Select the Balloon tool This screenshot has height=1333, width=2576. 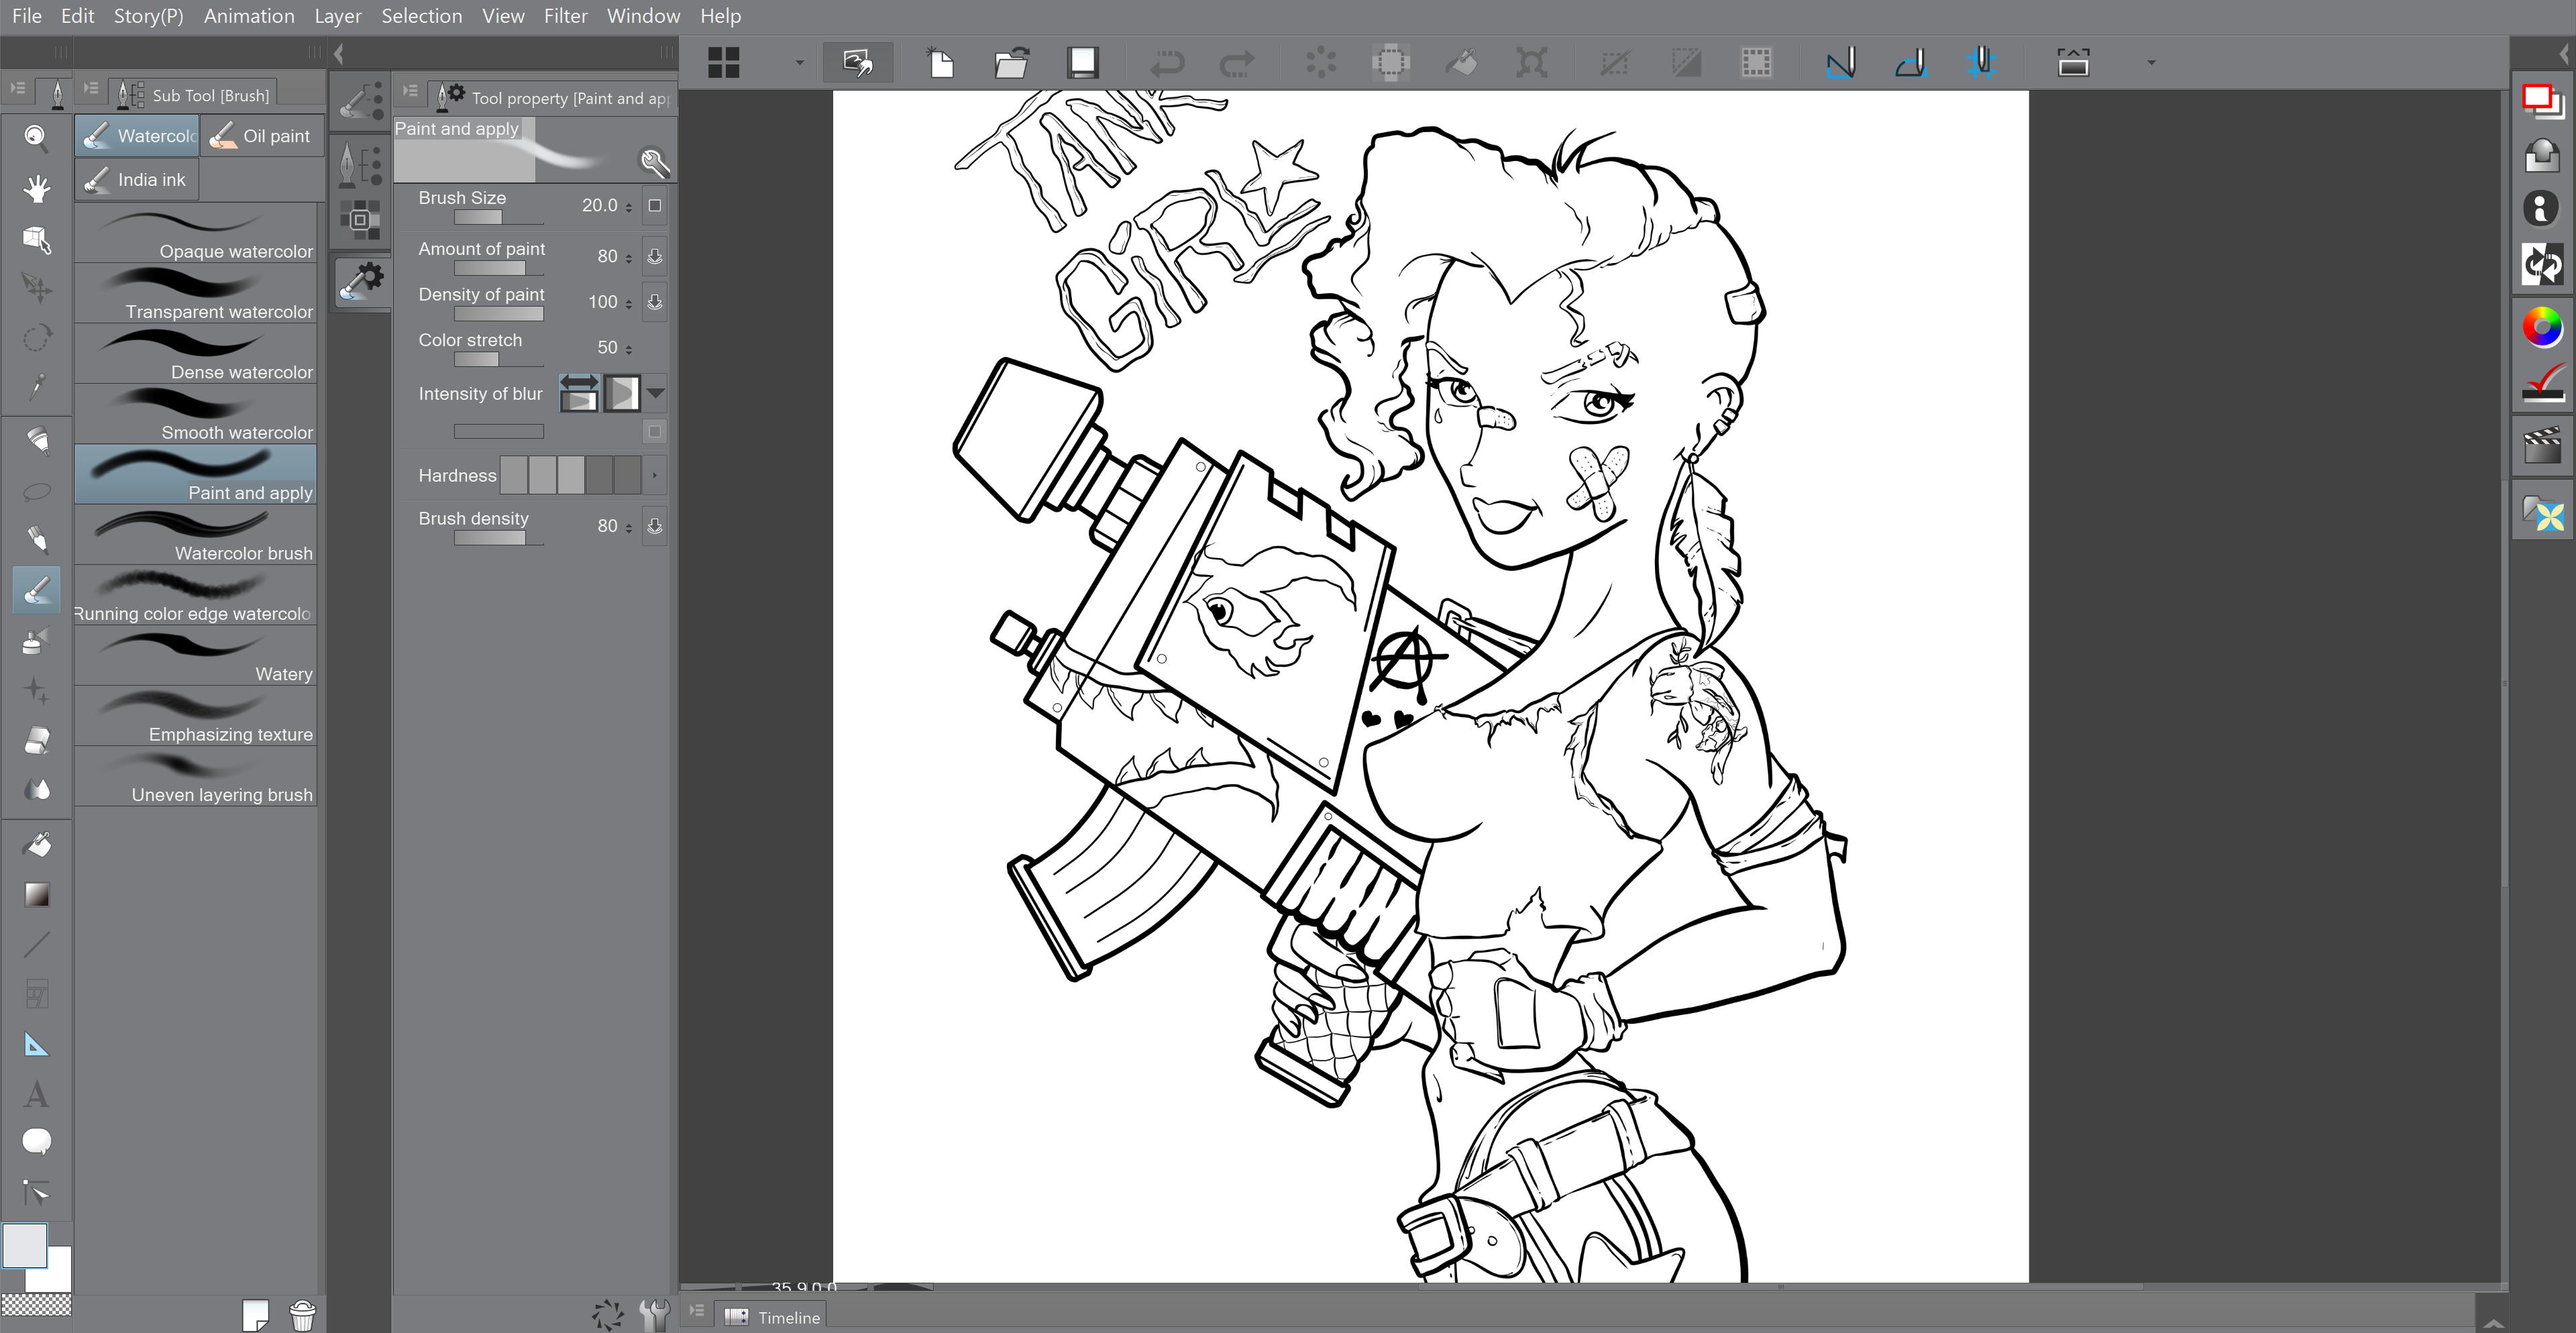click(x=36, y=1141)
